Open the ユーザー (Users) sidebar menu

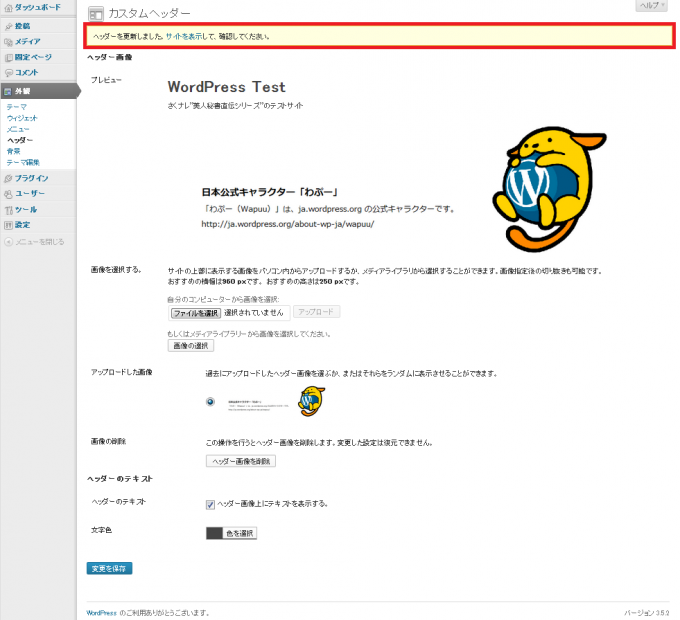[x=30, y=194]
